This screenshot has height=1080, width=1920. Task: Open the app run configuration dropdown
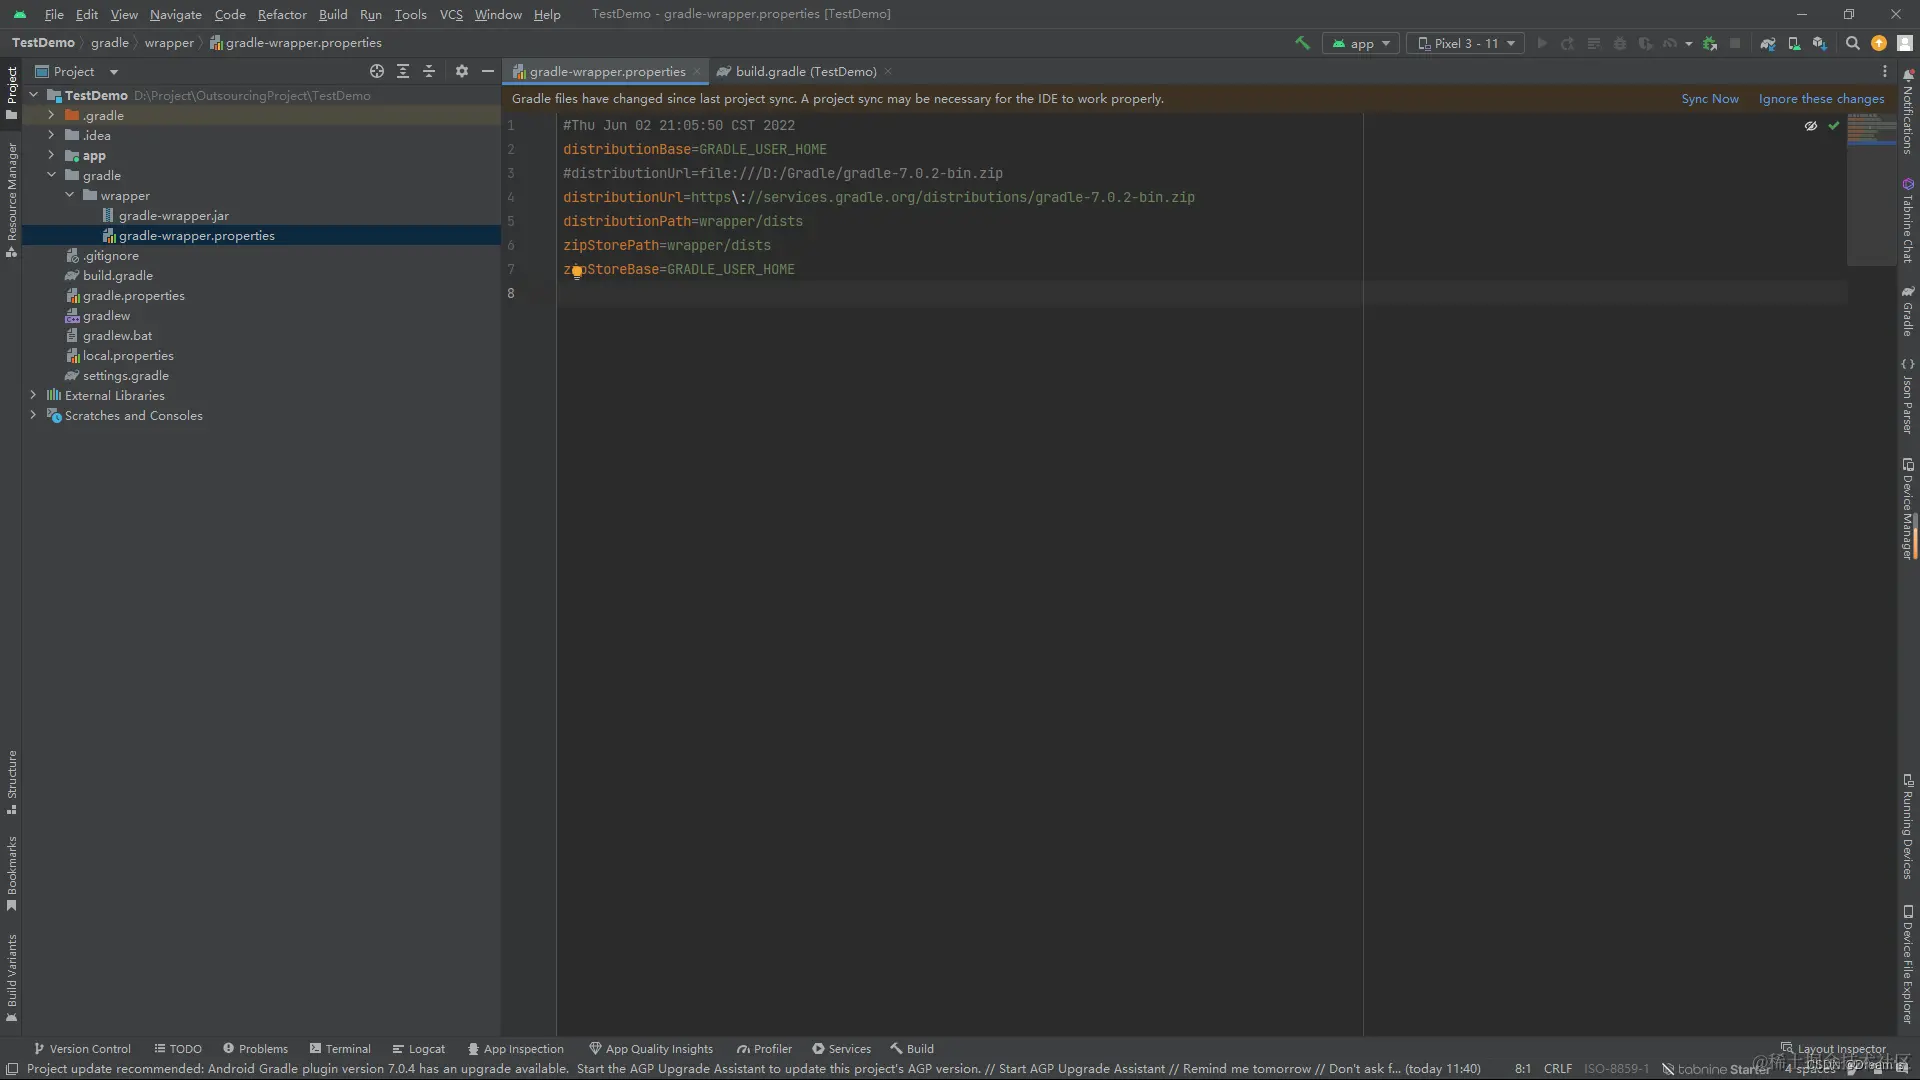1360,43
